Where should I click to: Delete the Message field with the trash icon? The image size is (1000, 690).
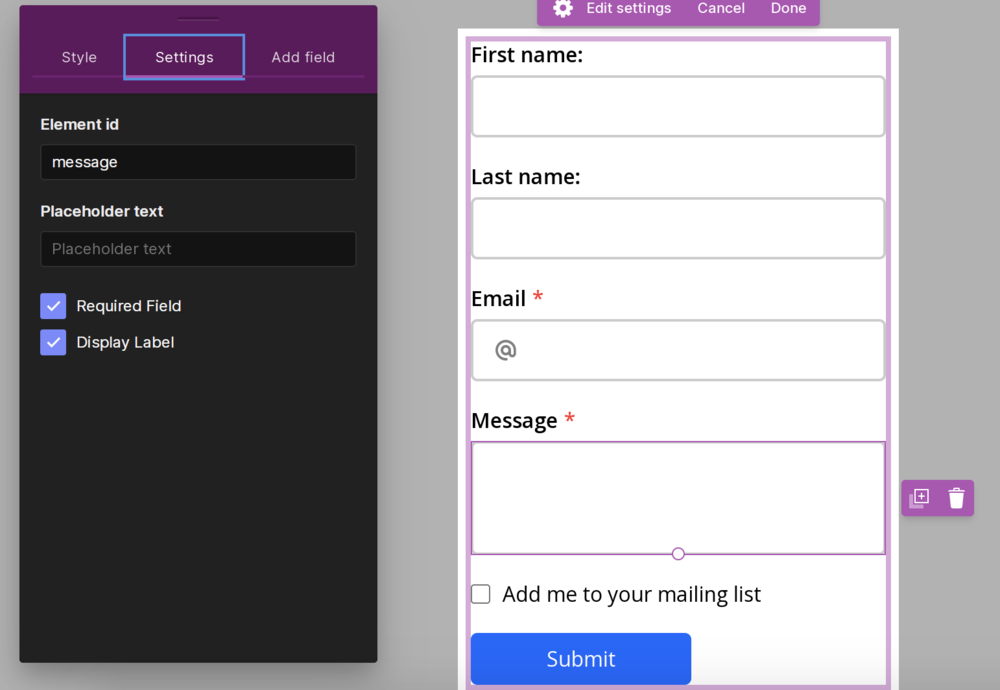[956, 498]
